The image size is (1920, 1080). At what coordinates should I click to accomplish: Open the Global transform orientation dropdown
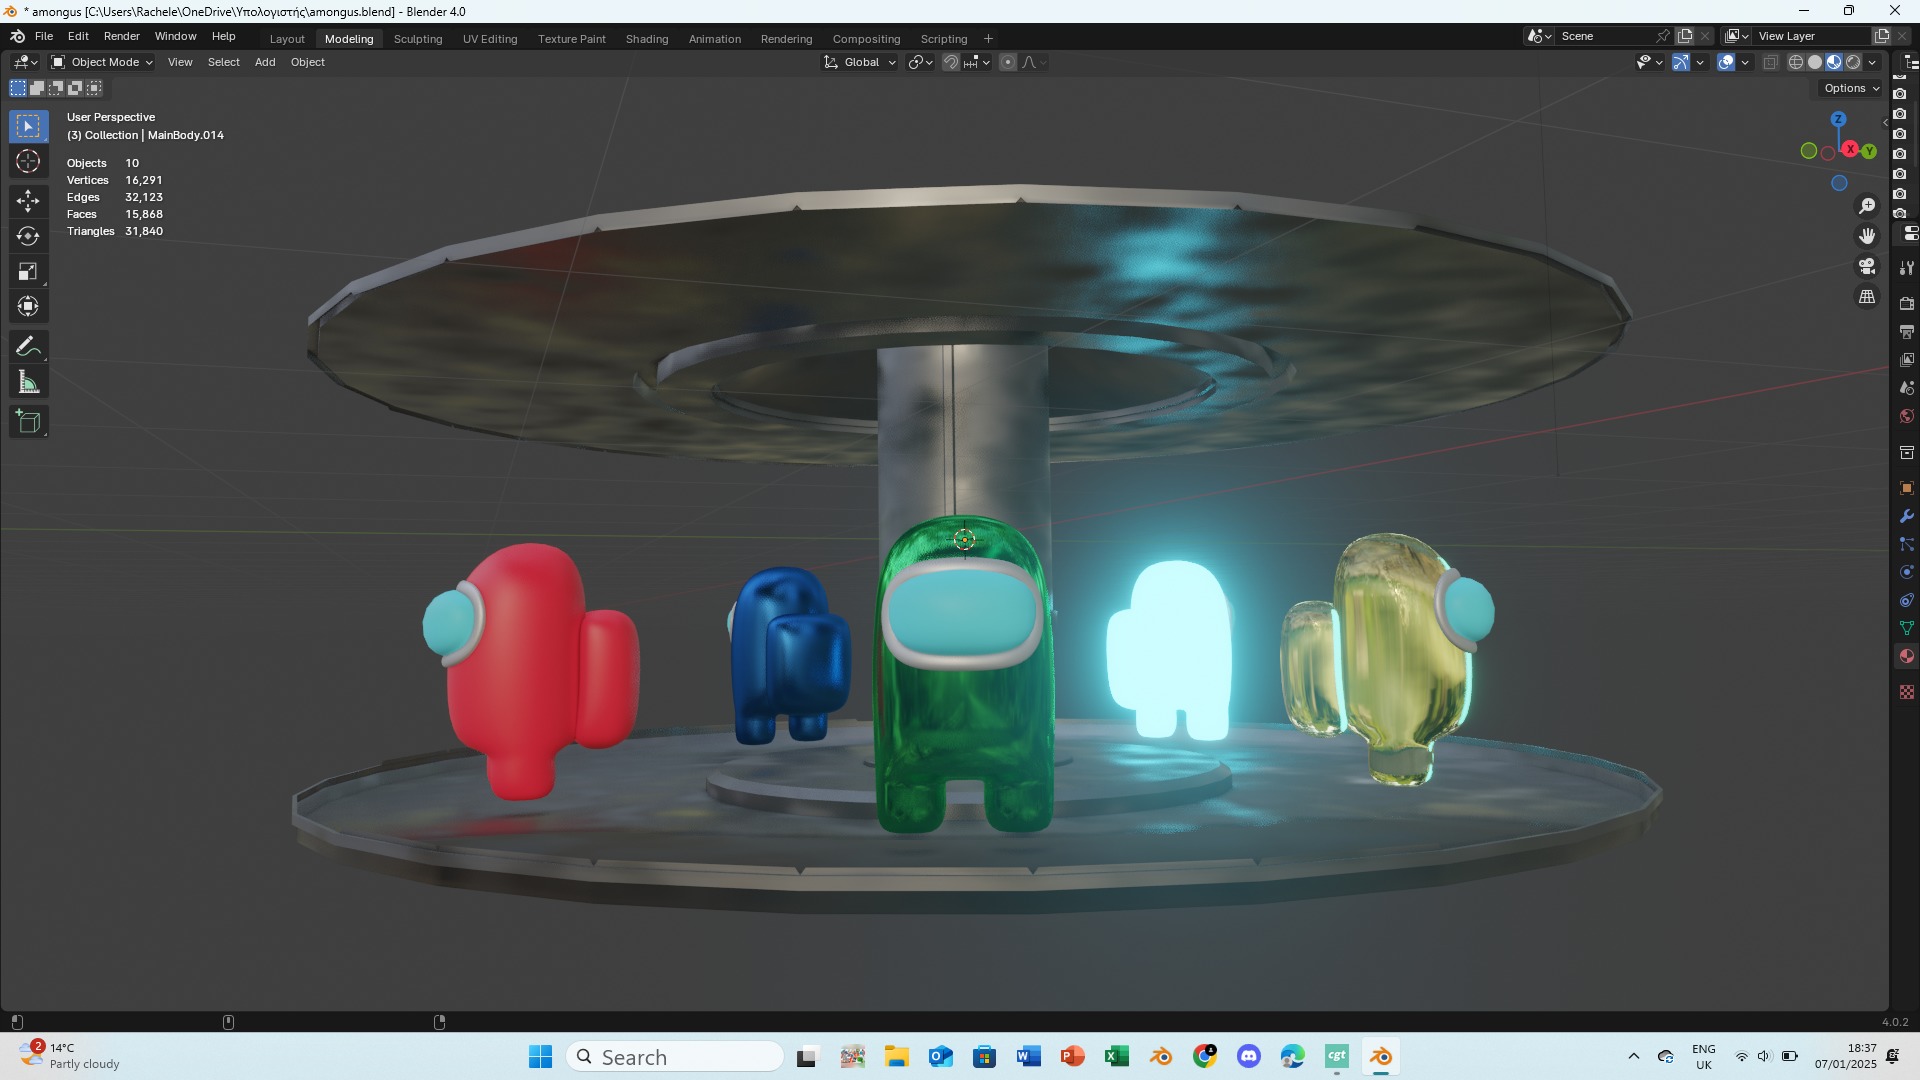pyautogui.click(x=860, y=62)
